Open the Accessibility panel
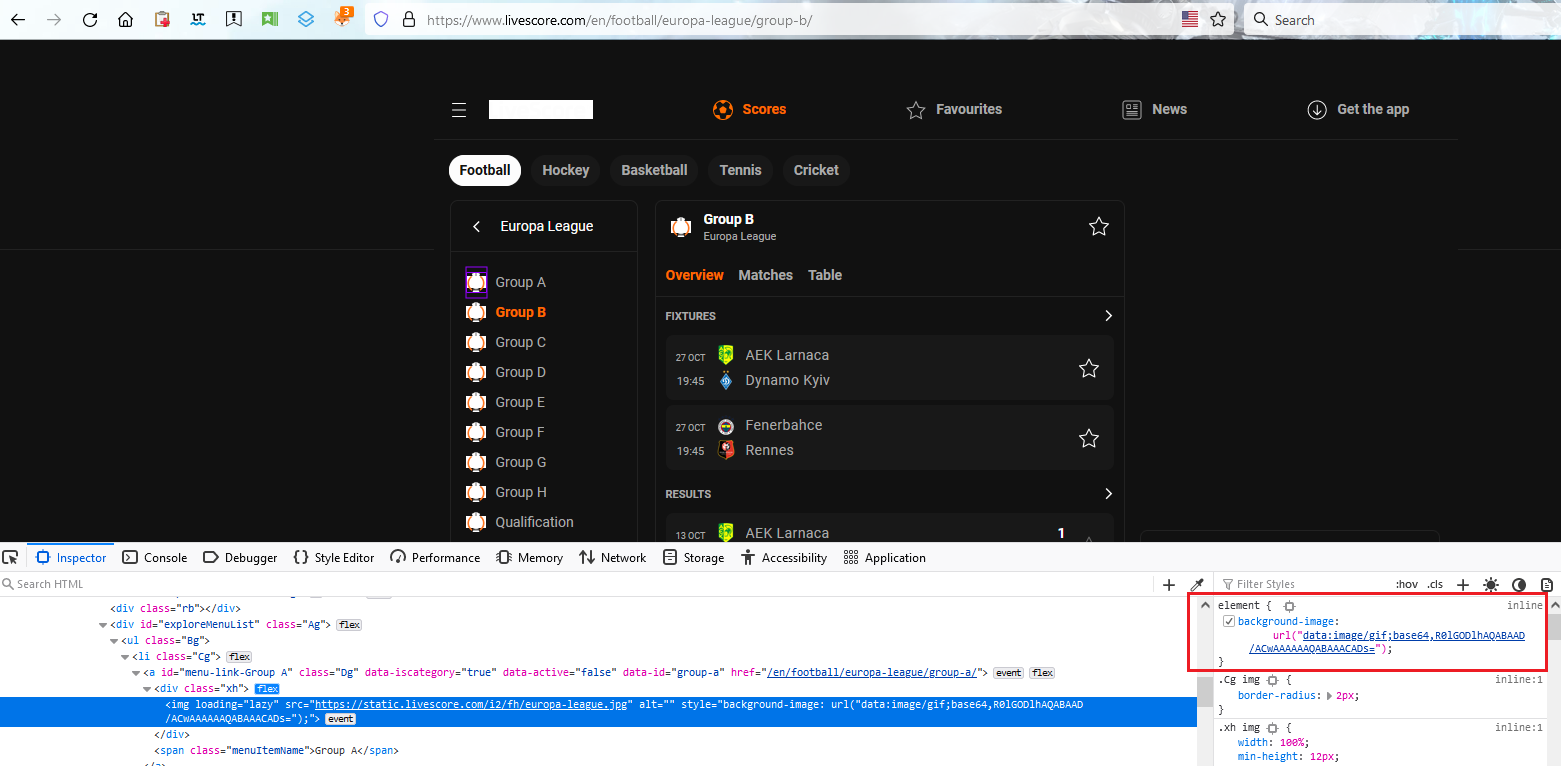 (784, 558)
